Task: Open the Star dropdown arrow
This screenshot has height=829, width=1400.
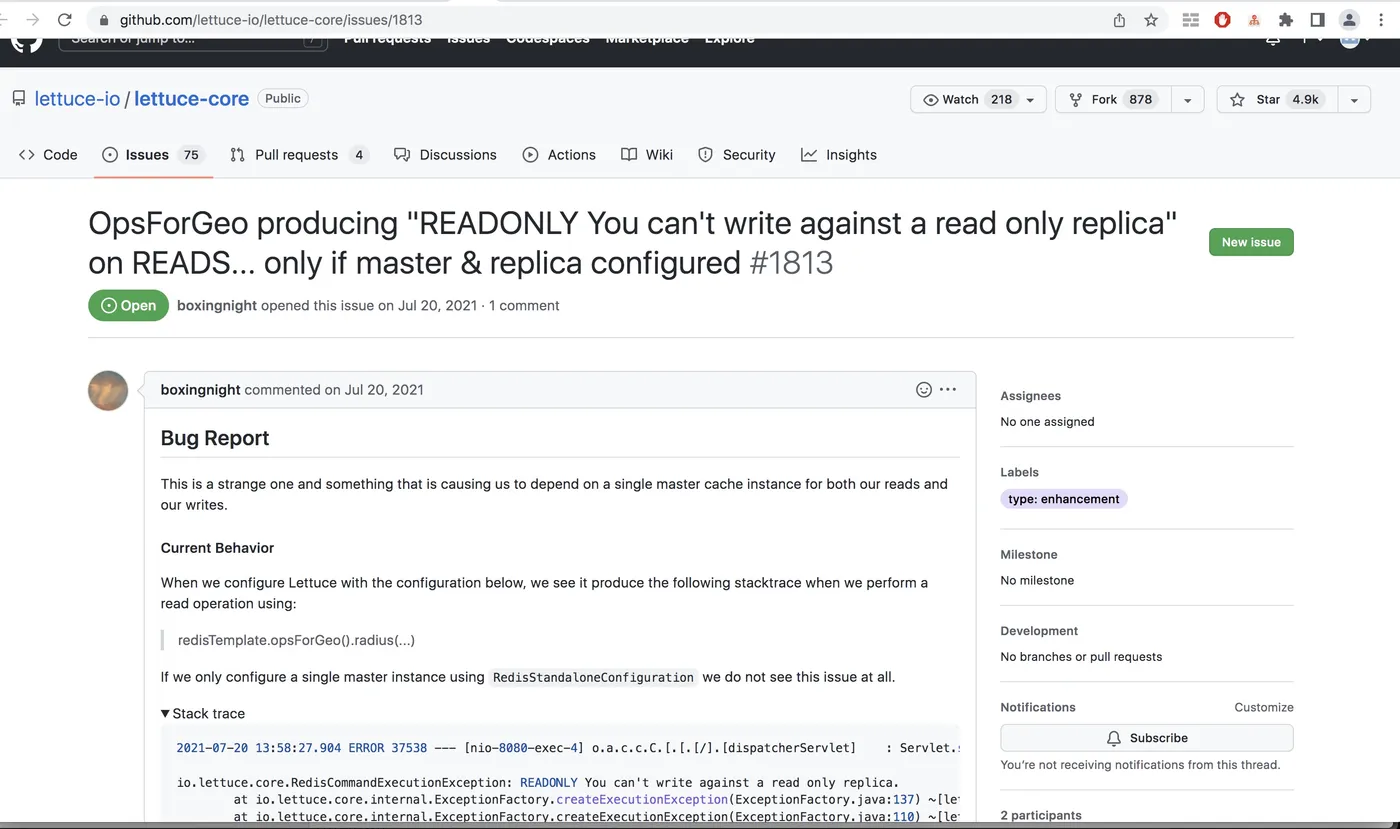Action: [1354, 99]
